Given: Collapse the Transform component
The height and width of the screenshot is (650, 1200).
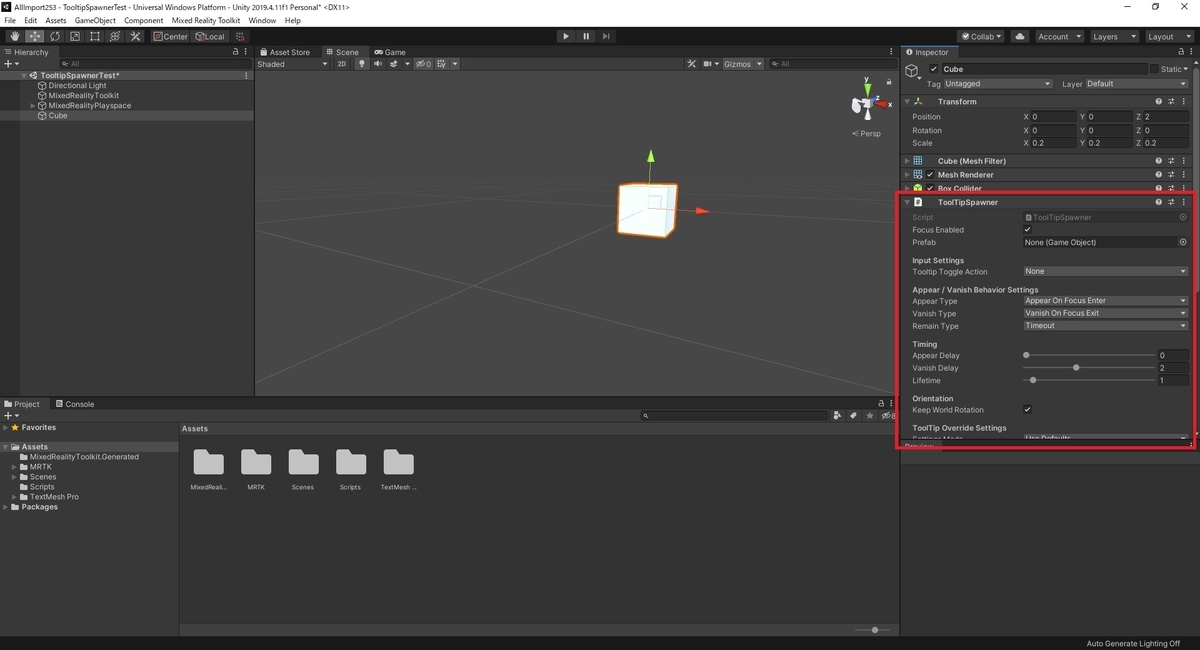Looking at the screenshot, I should pos(907,101).
